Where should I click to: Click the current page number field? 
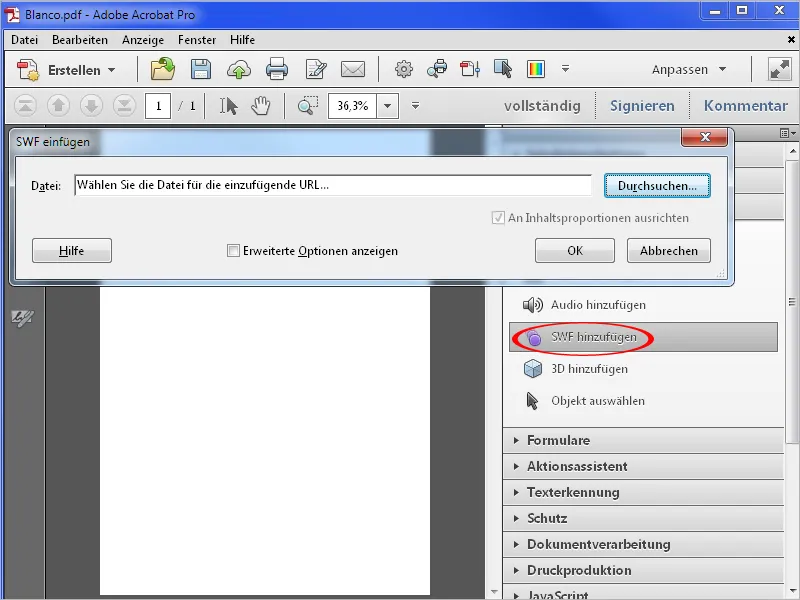coord(158,106)
